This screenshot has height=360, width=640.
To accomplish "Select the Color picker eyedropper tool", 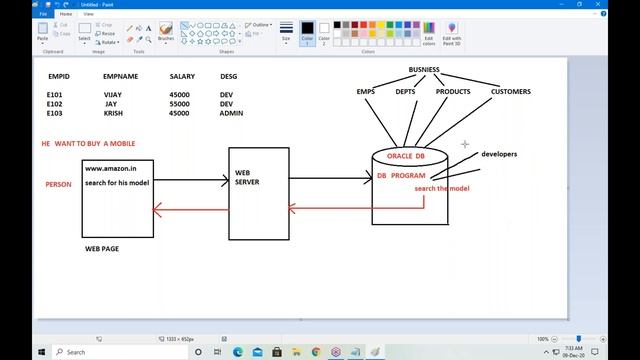I will [139, 39].
